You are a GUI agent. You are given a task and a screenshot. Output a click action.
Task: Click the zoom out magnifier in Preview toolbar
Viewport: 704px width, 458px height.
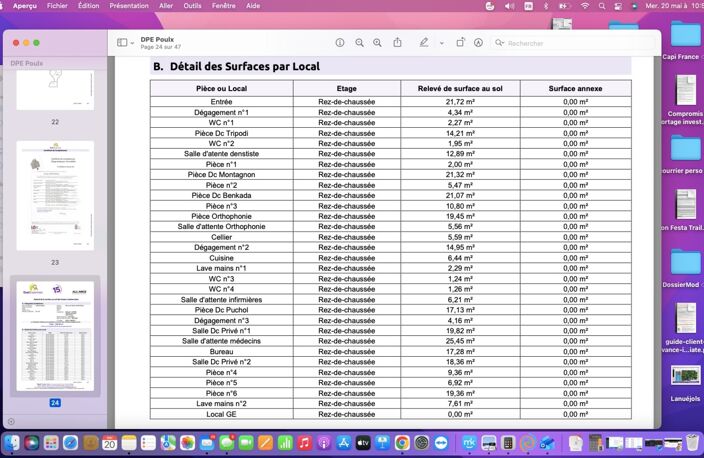click(x=359, y=43)
